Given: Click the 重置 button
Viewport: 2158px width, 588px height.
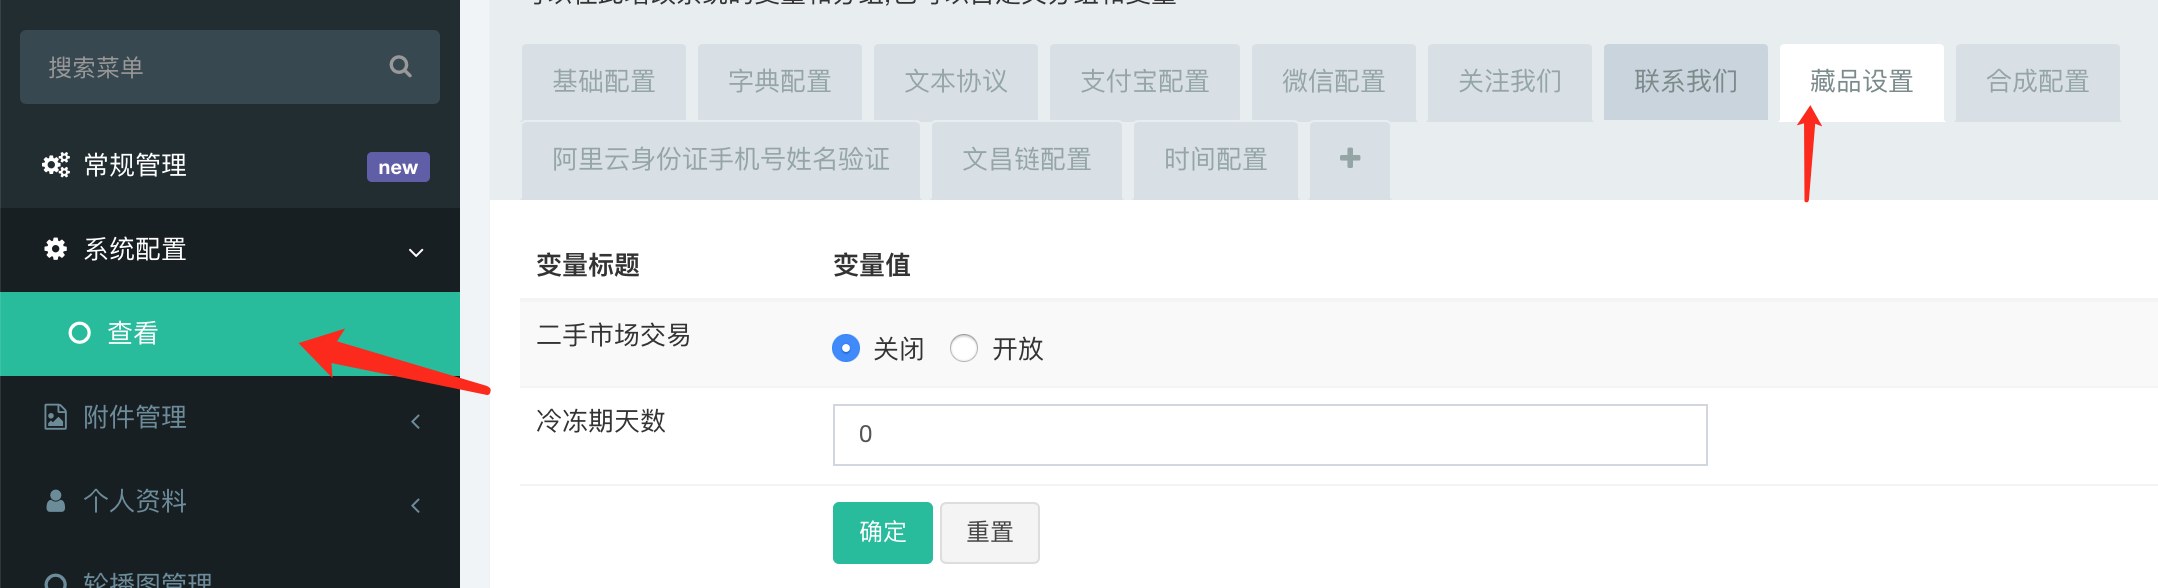Looking at the screenshot, I should point(989,532).
